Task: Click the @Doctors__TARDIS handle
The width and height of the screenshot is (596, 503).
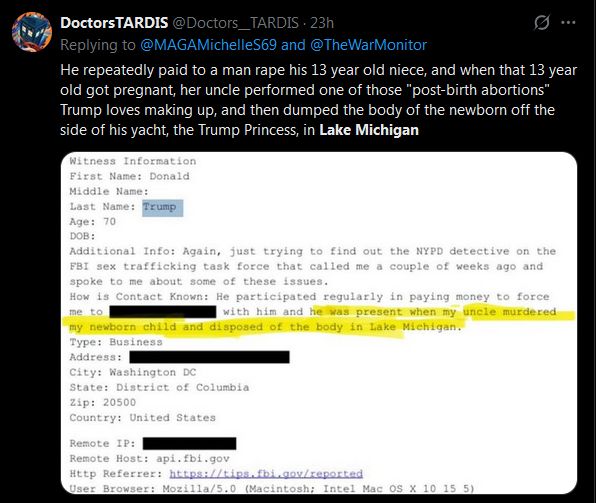Action: click(x=236, y=23)
